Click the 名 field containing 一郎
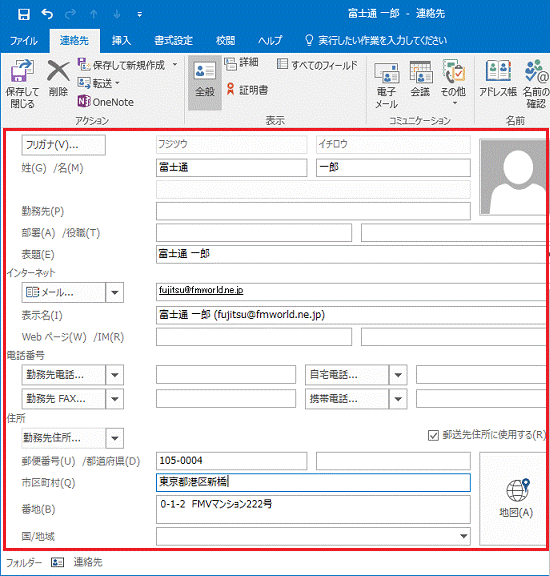 (x=393, y=168)
